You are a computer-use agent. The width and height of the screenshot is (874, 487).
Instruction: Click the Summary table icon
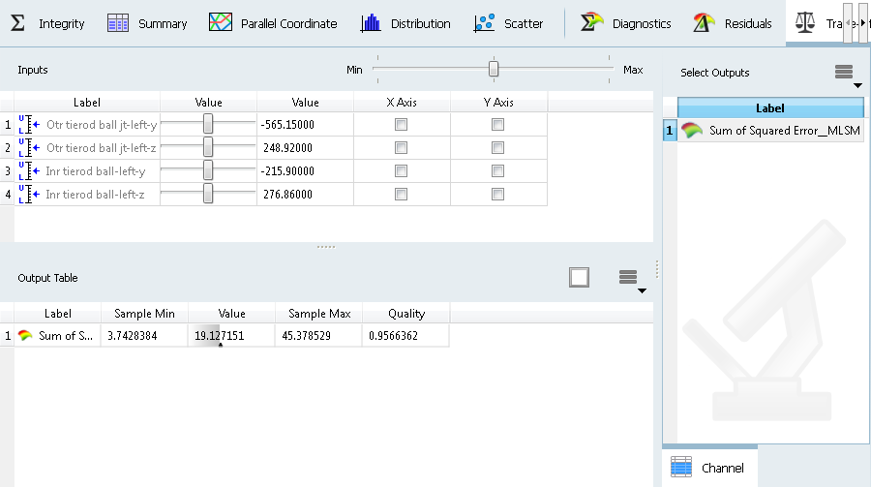[118, 23]
